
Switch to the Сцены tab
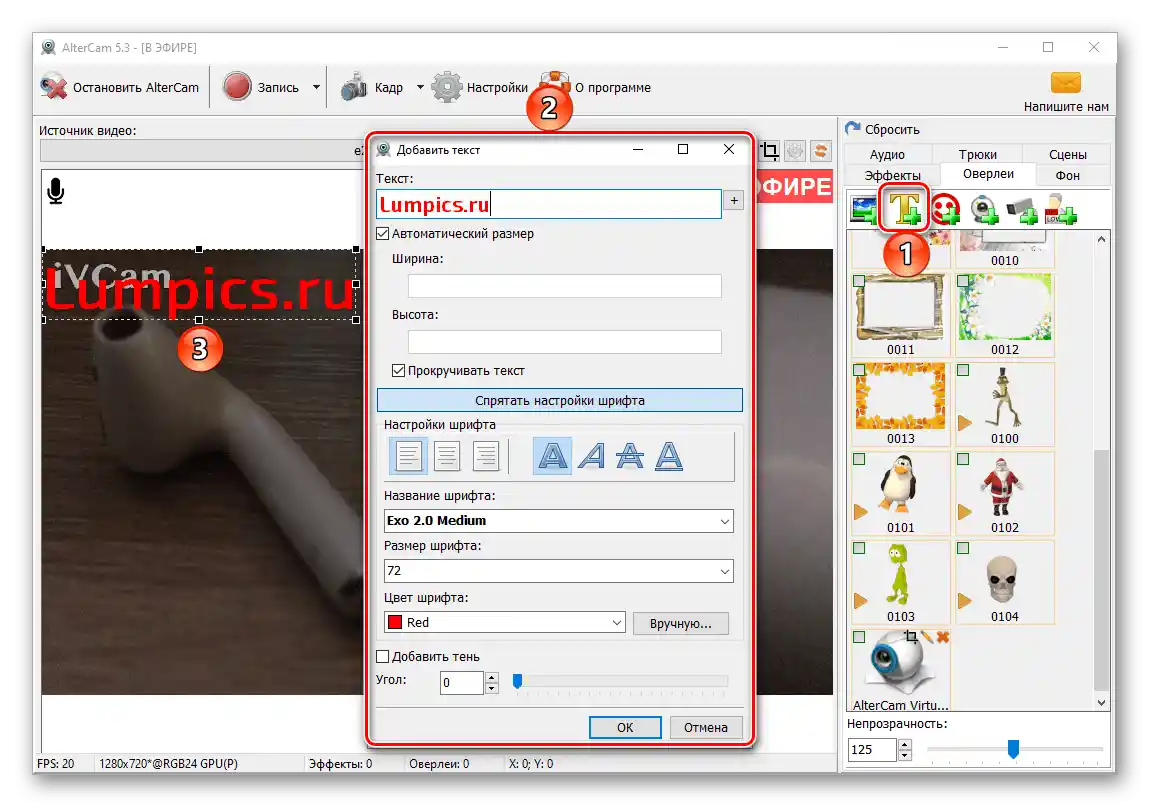point(1067,155)
